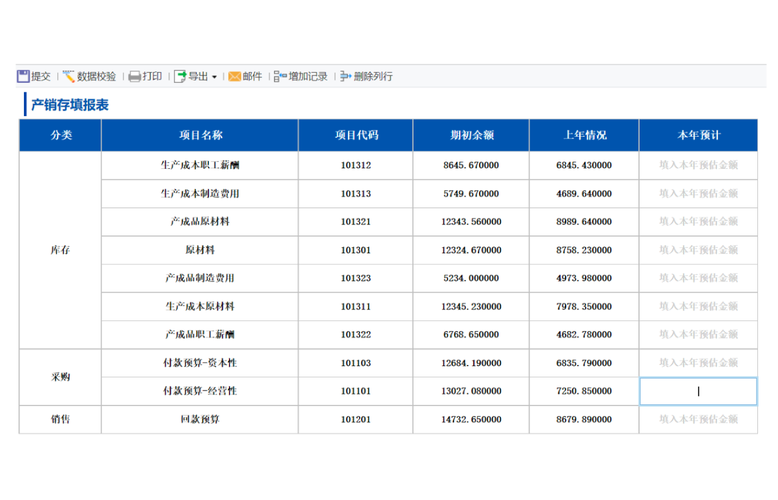
Task: Fill 本年预计 for 回款预算 row
Action: click(x=699, y=420)
